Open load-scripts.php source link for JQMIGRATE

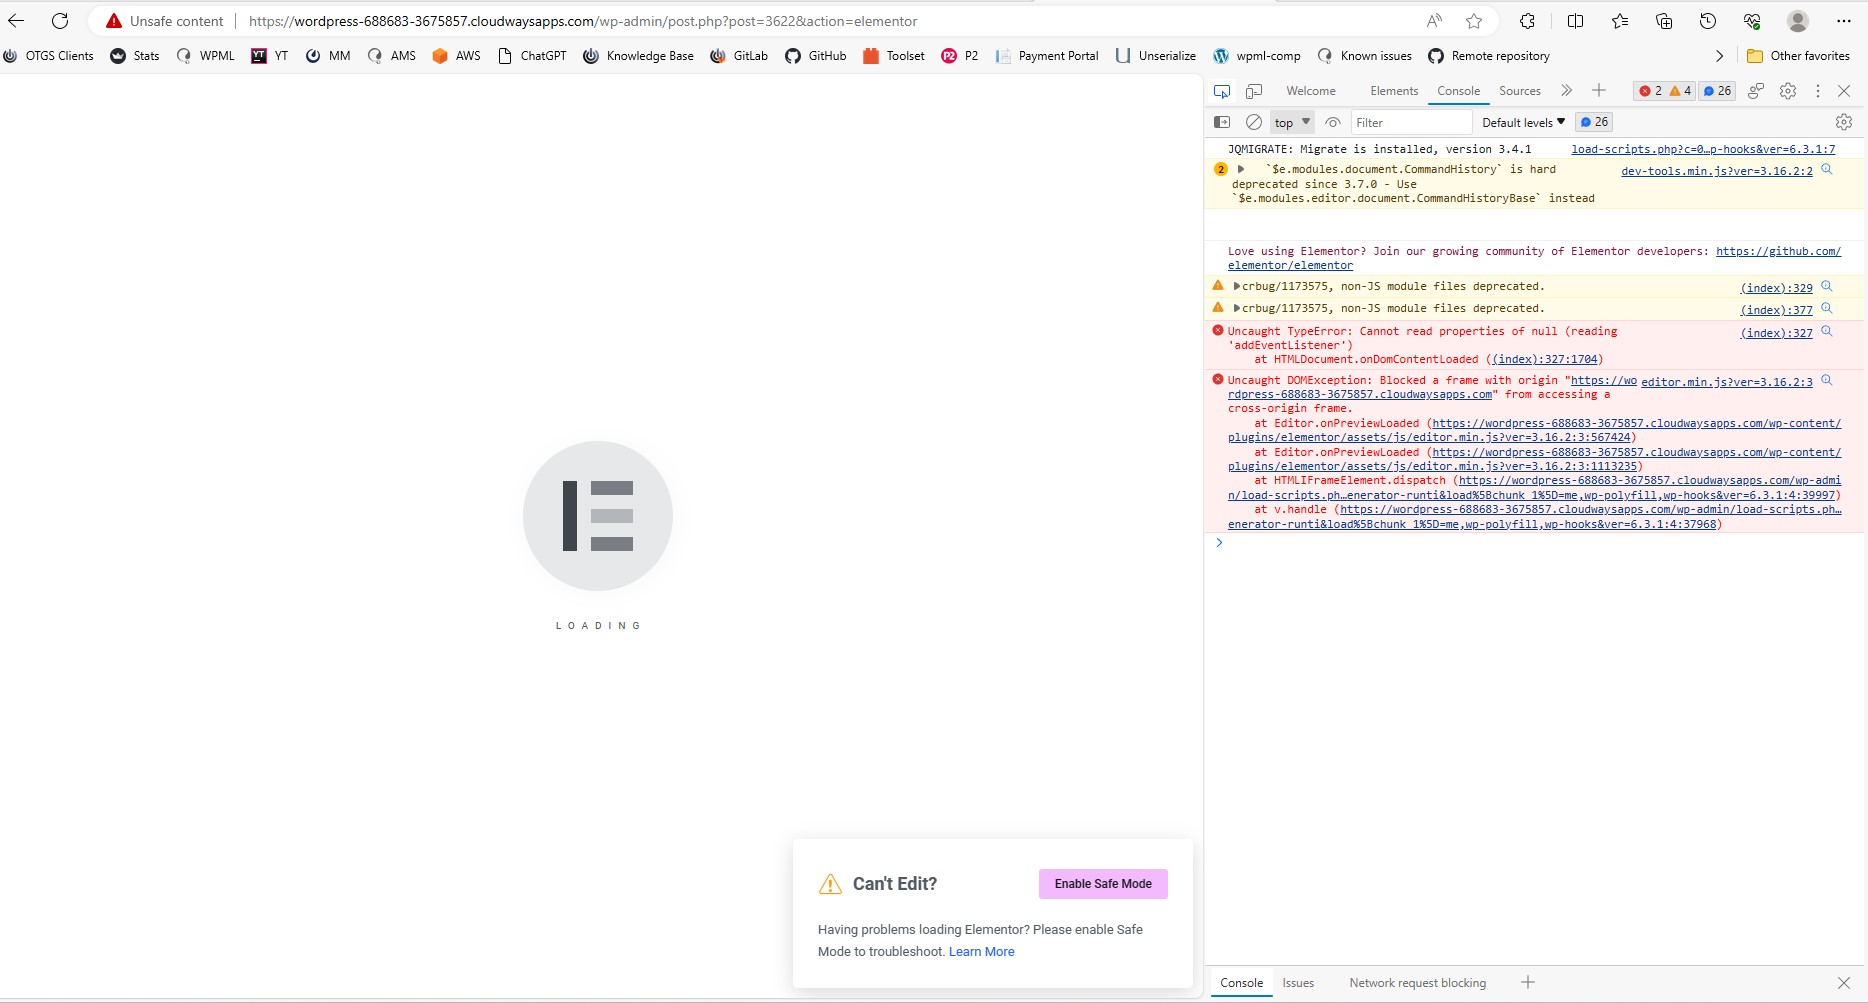pyautogui.click(x=1703, y=149)
